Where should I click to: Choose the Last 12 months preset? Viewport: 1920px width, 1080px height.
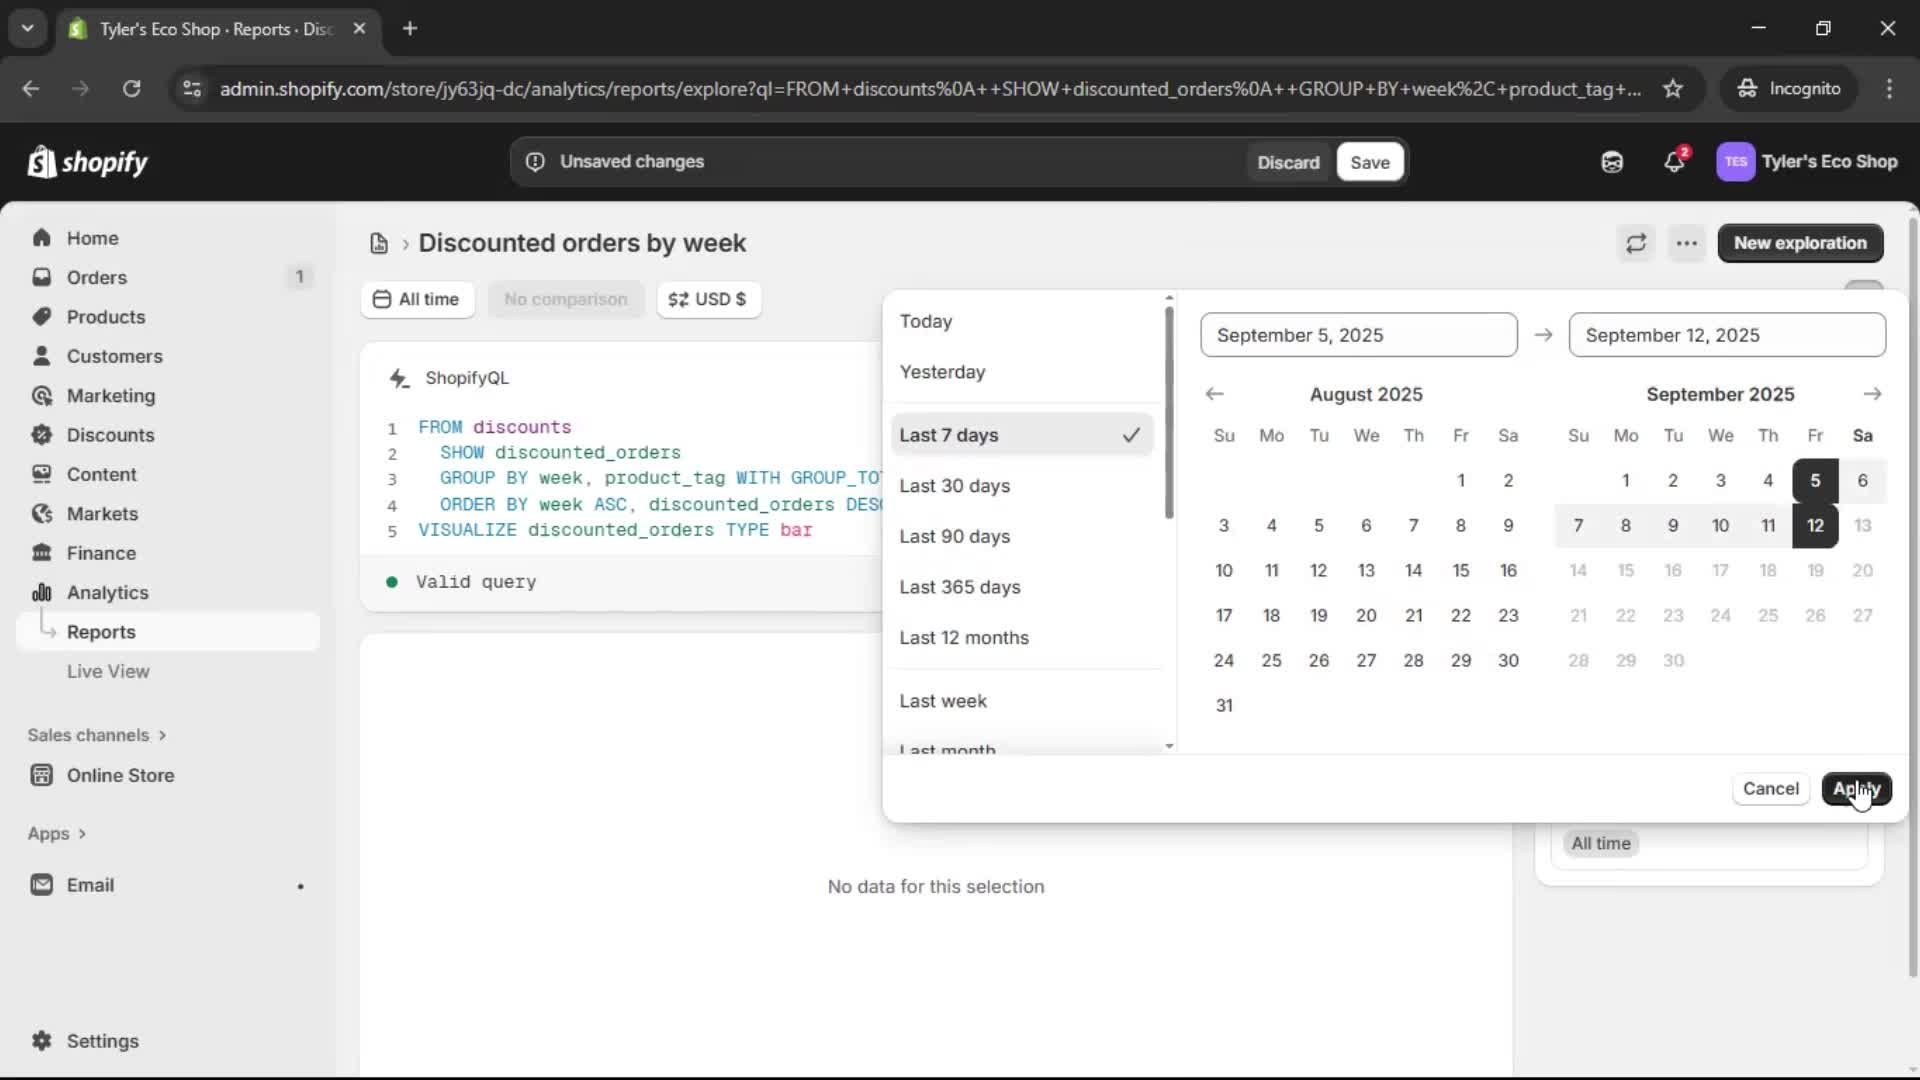pyautogui.click(x=964, y=638)
